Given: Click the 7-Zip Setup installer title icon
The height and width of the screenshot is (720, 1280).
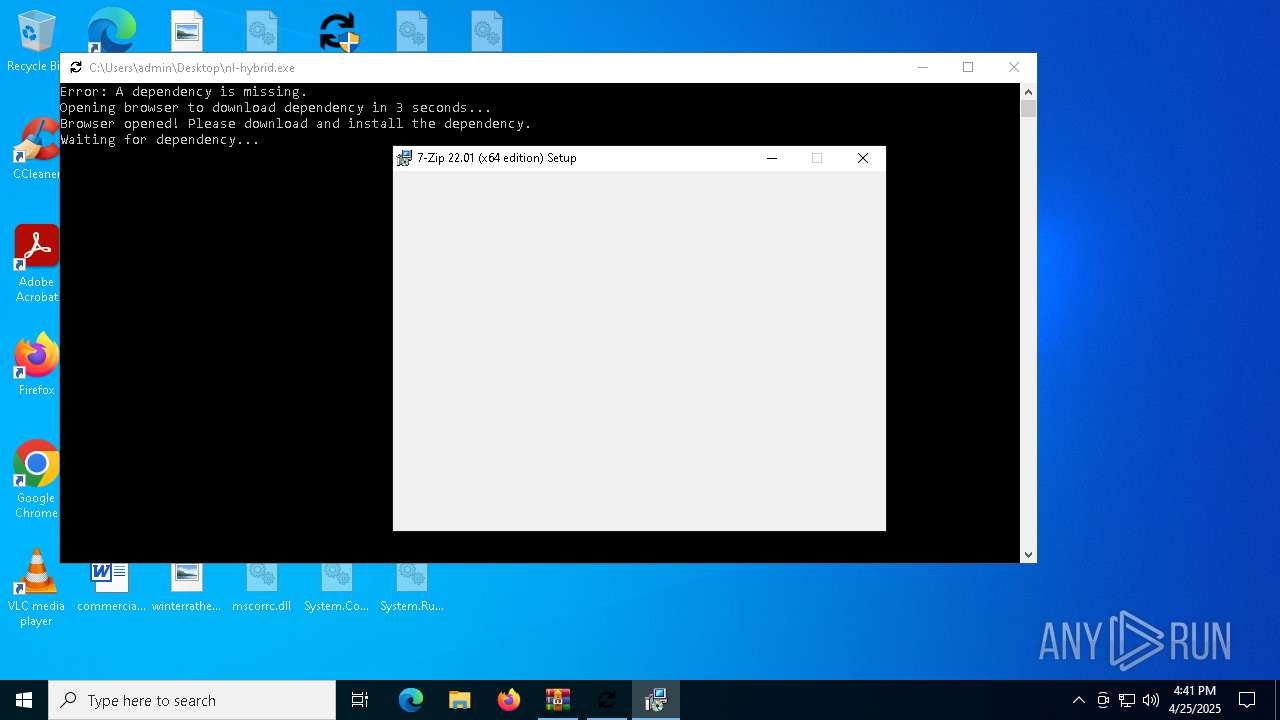Looking at the screenshot, I should coord(404,158).
